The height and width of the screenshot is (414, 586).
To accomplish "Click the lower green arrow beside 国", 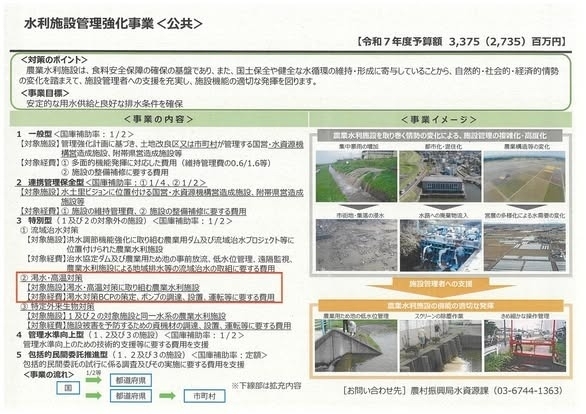I will [93, 396].
